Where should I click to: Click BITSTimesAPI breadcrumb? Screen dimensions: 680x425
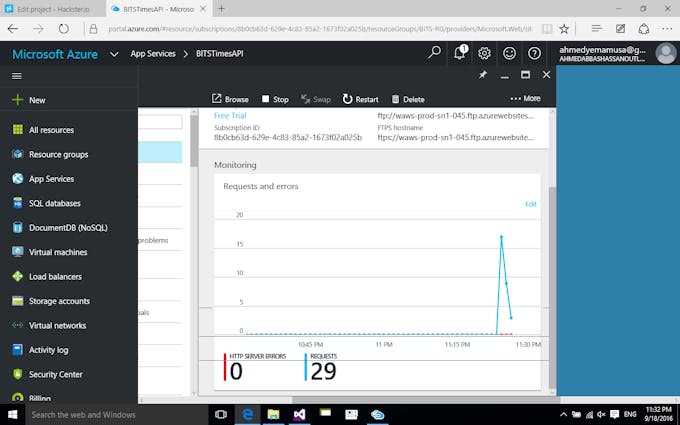pyautogui.click(x=219, y=54)
